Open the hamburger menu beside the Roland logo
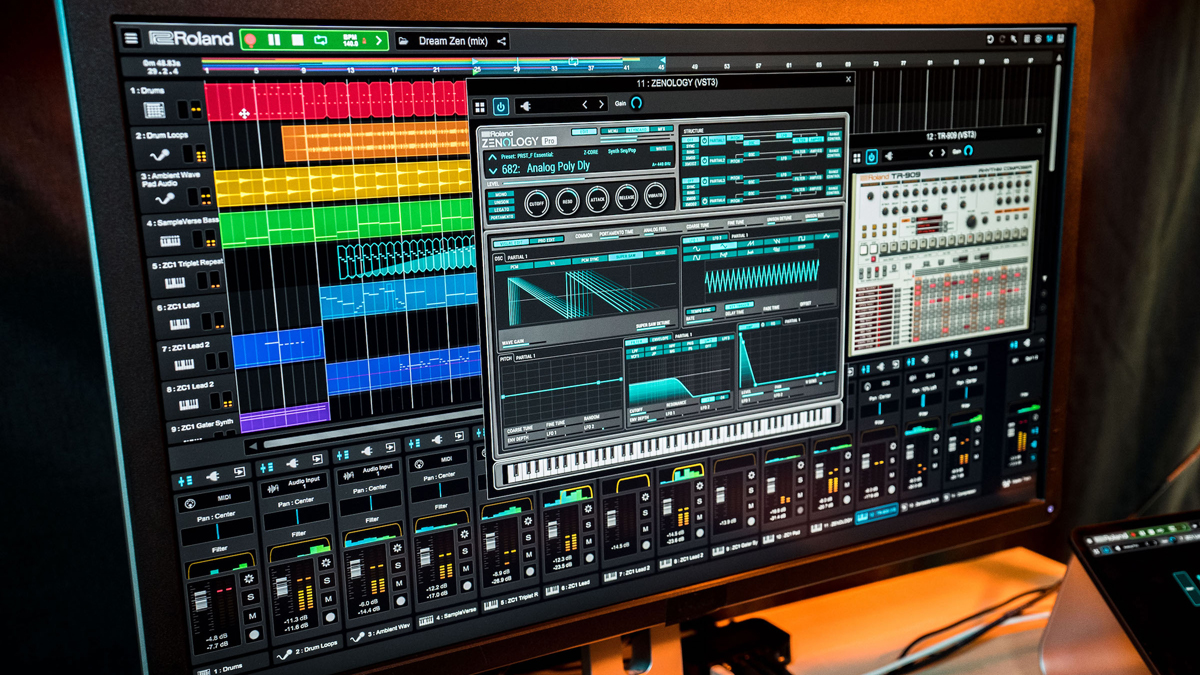This screenshot has width=1200, height=675. pos(131,38)
